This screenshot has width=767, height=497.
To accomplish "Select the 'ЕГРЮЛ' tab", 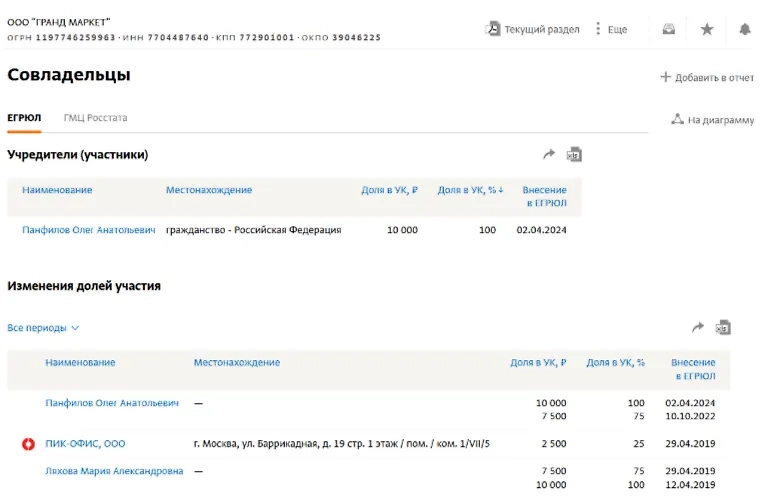I will (x=24, y=118).
